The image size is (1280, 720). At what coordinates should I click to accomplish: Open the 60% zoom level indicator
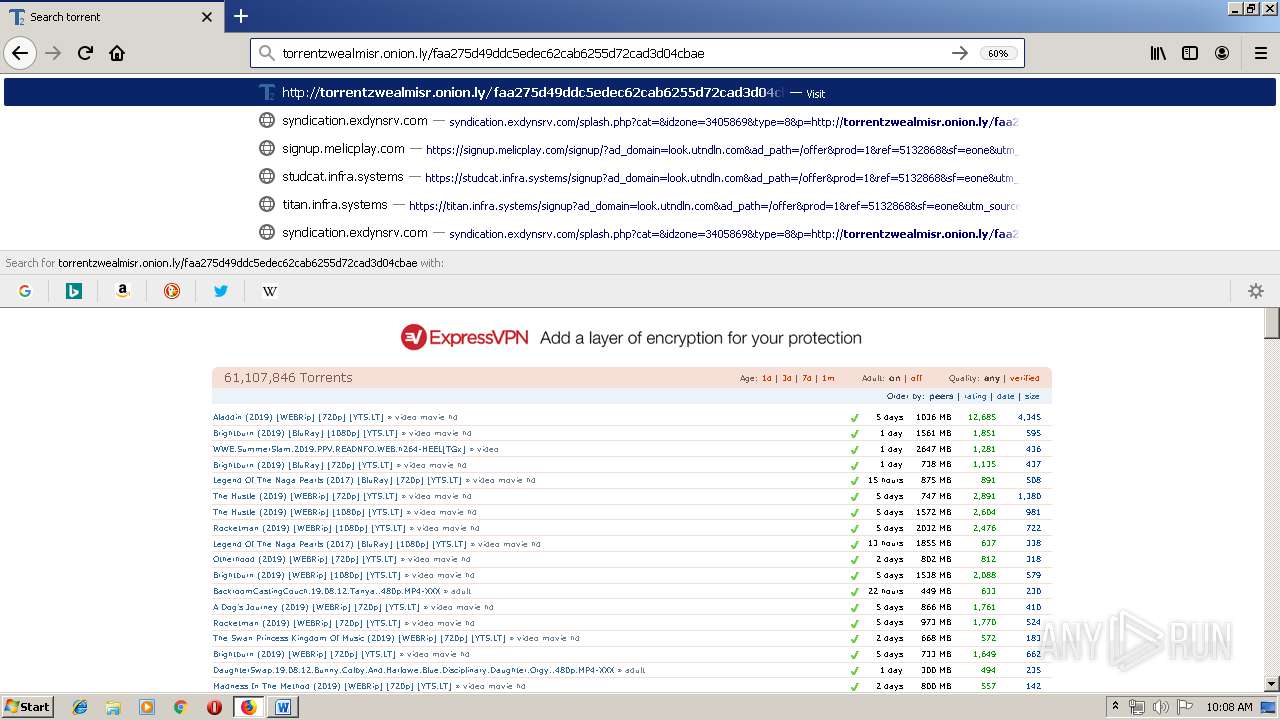click(x=998, y=53)
